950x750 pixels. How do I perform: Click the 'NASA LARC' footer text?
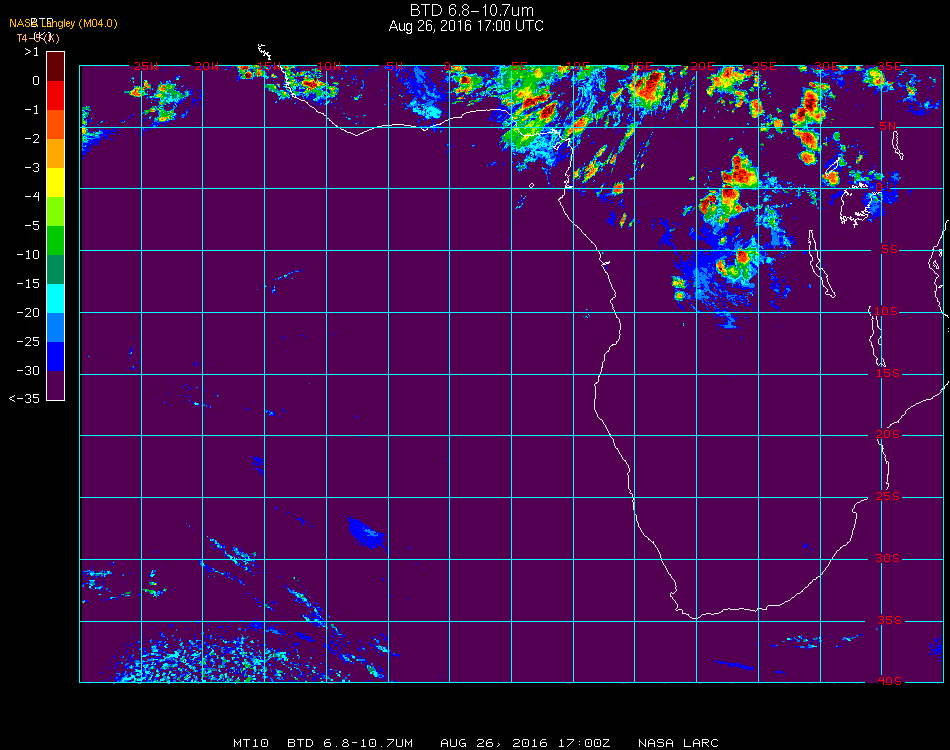point(679,743)
